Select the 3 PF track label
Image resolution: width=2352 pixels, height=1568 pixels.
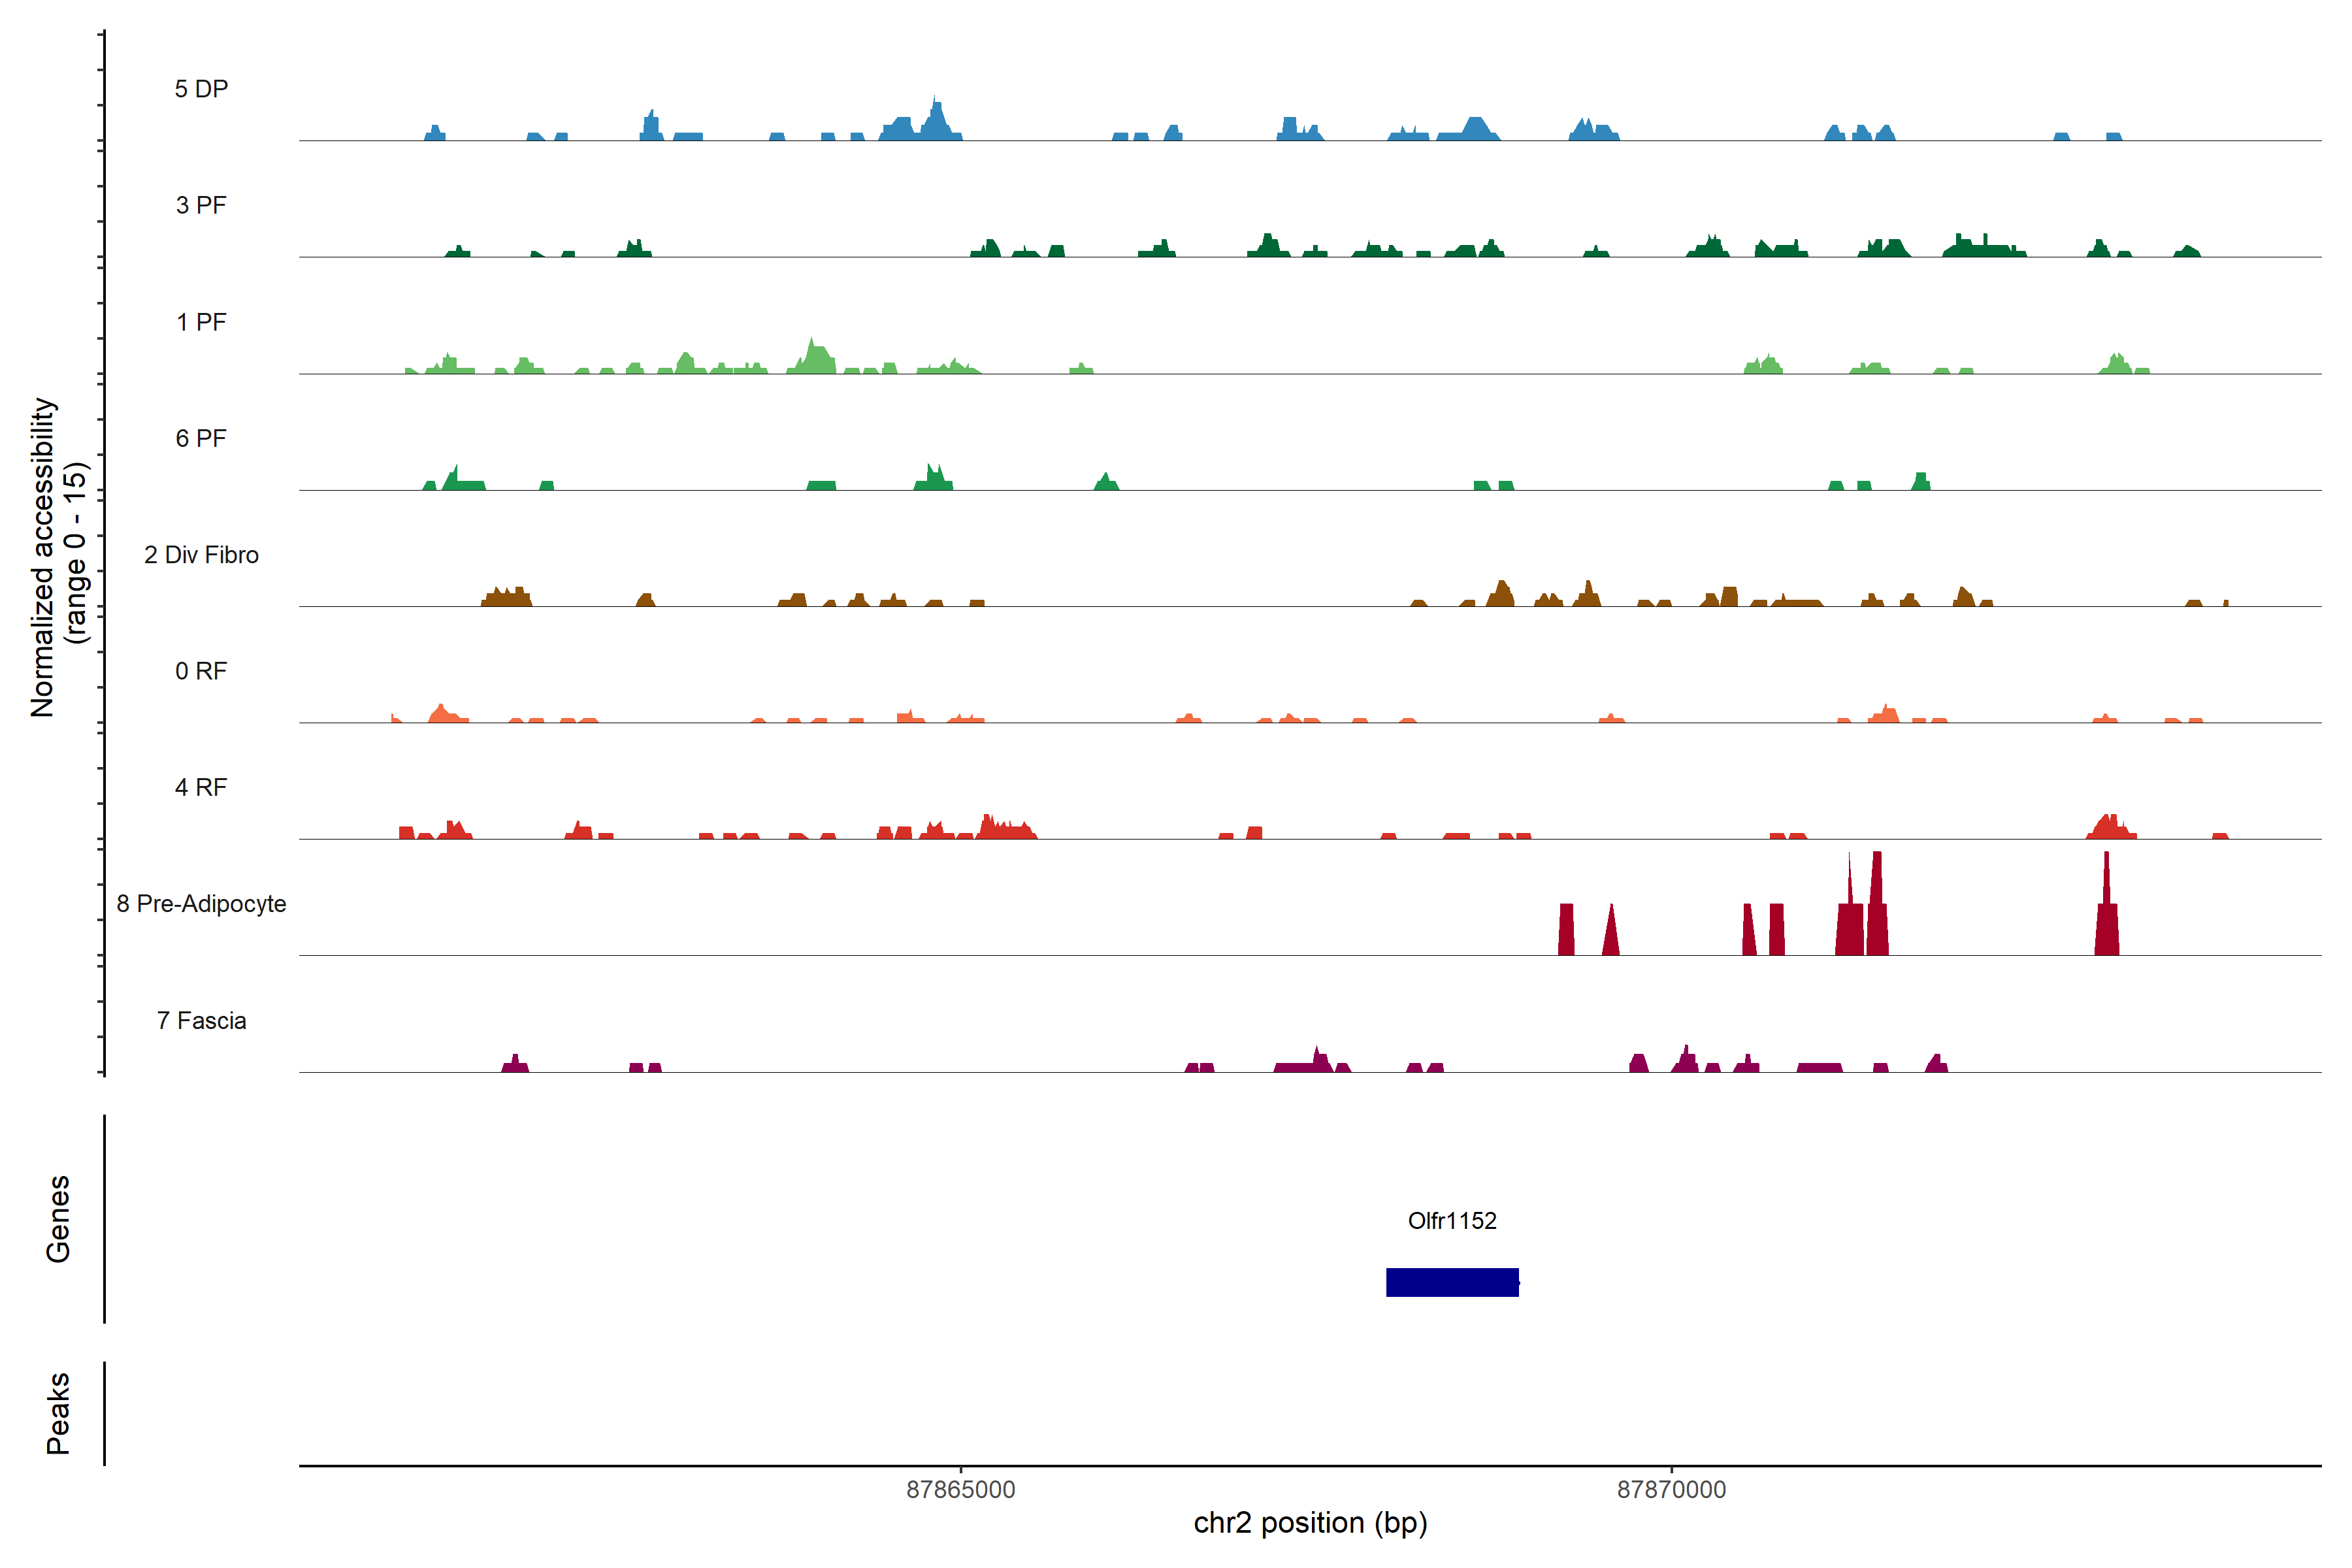pyautogui.click(x=201, y=205)
